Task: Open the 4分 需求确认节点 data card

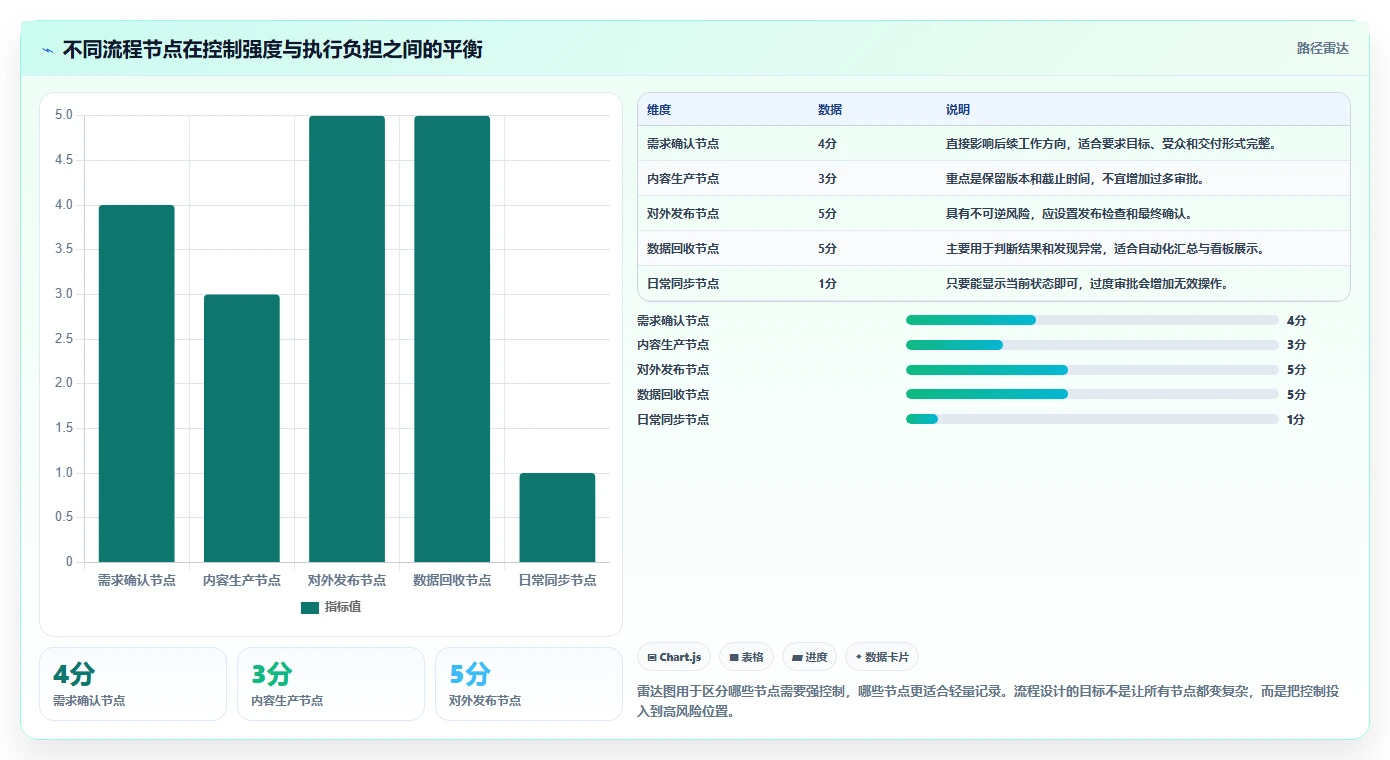Action: click(x=133, y=684)
